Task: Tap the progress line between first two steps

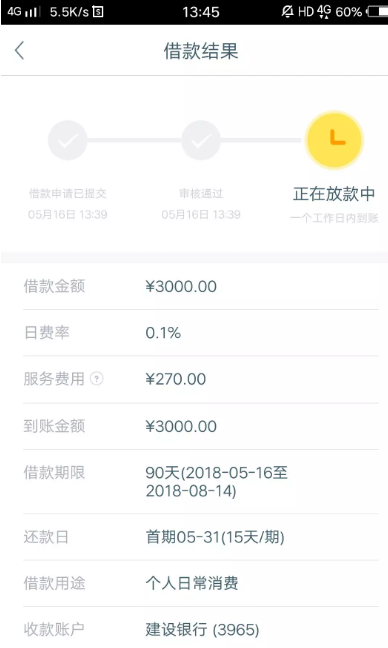Action: click(134, 141)
